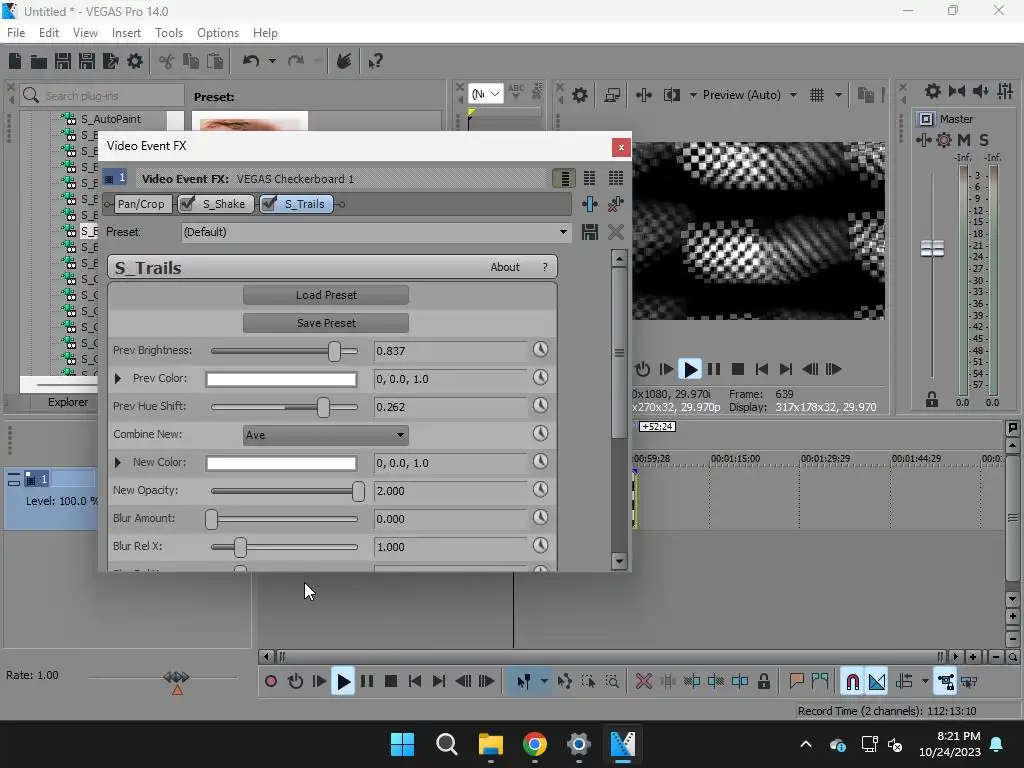Open the overlays grid dropdown arrow
Image resolution: width=1024 pixels, height=768 pixels.
(x=838, y=95)
